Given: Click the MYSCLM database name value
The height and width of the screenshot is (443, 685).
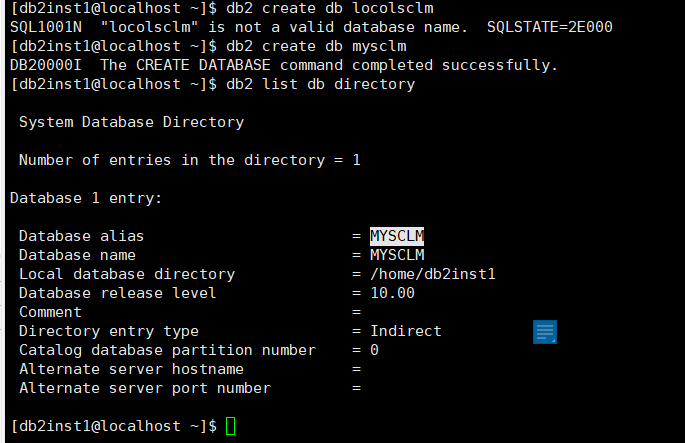Looking at the screenshot, I should (x=397, y=255).
